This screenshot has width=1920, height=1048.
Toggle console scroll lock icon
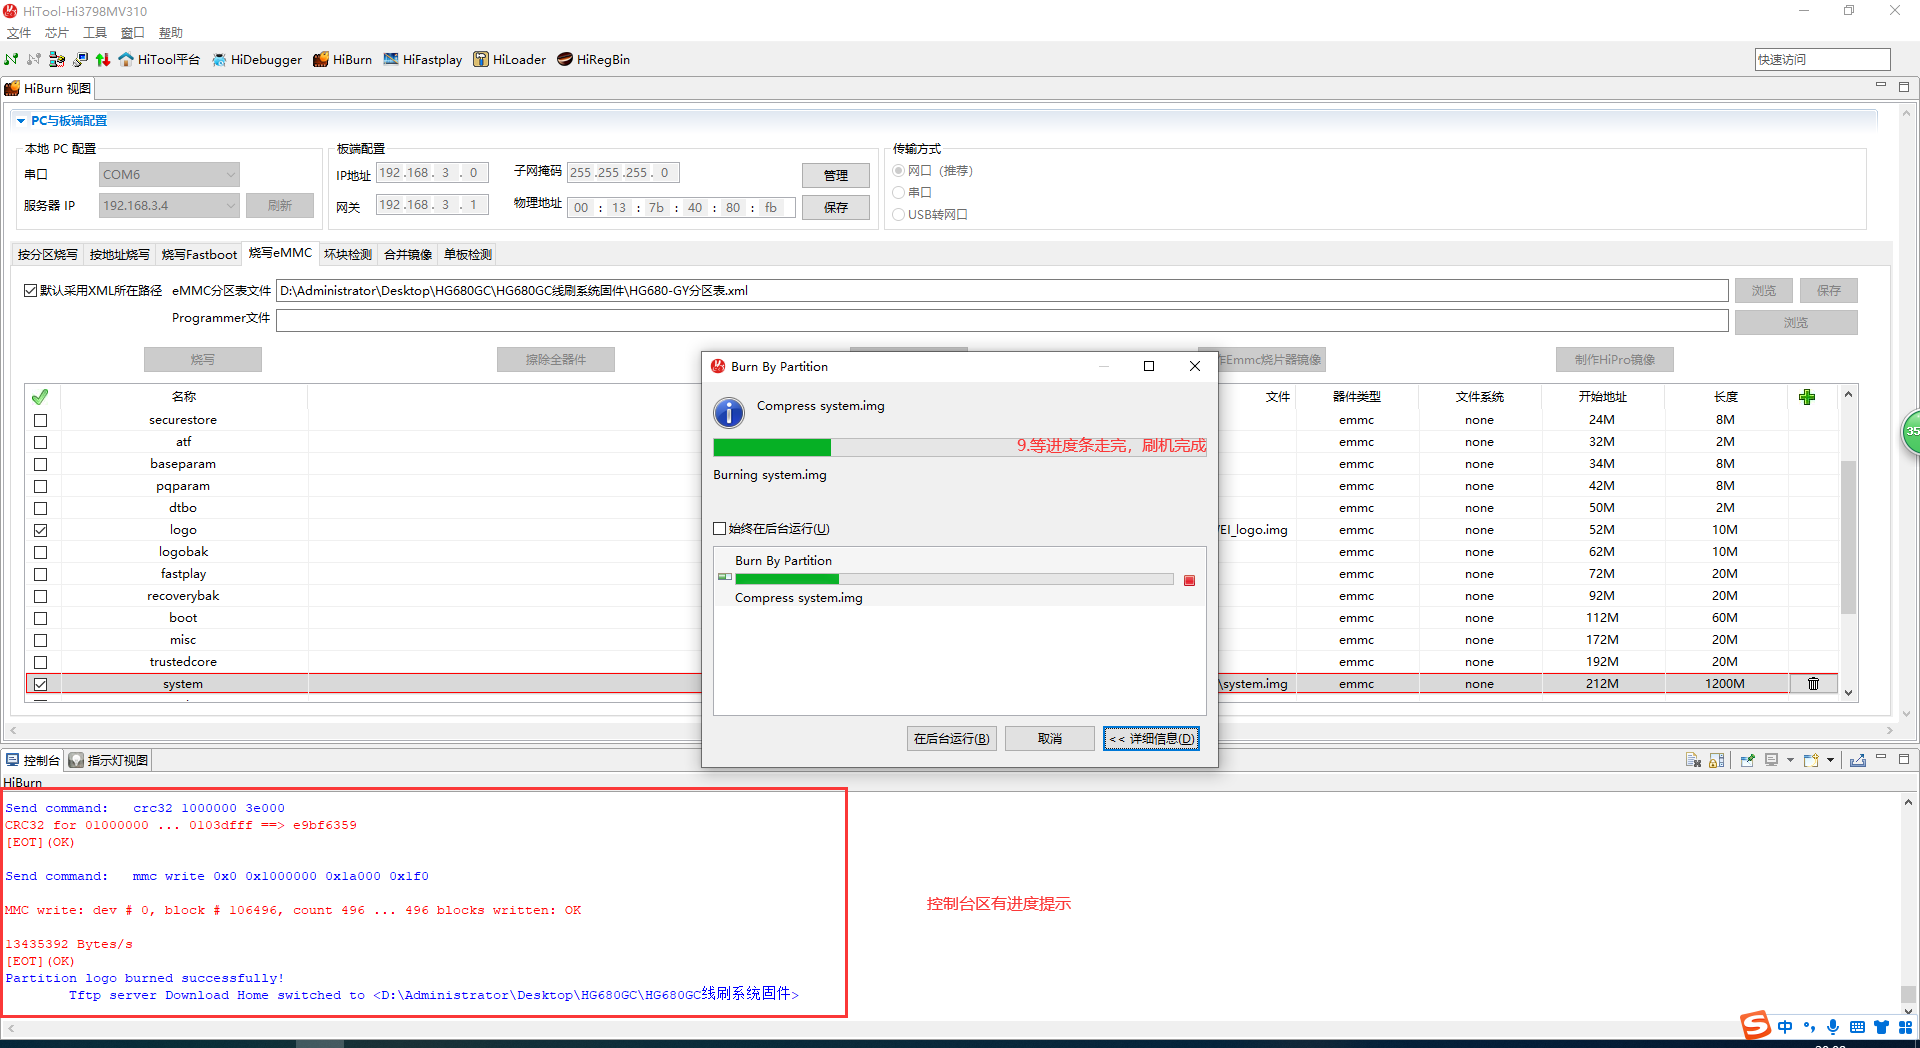coord(1717,761)
